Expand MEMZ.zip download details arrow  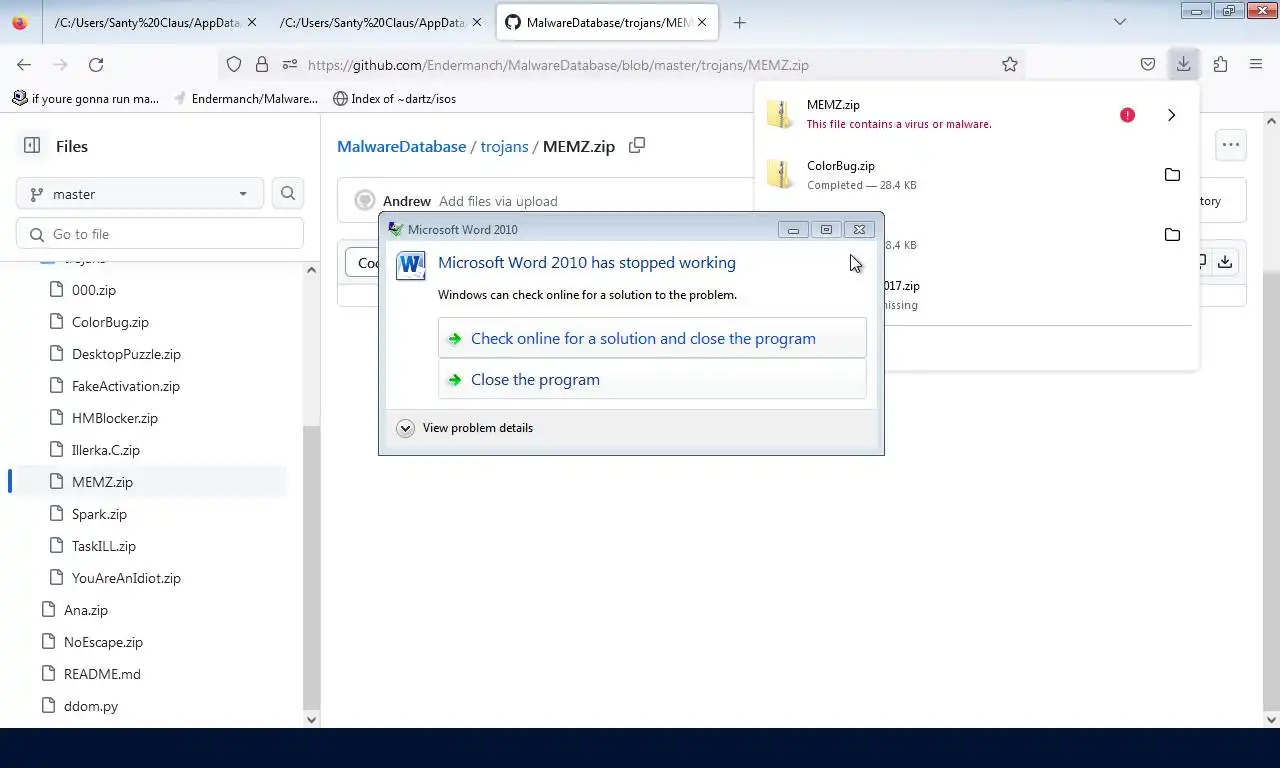click(1171, 115)
